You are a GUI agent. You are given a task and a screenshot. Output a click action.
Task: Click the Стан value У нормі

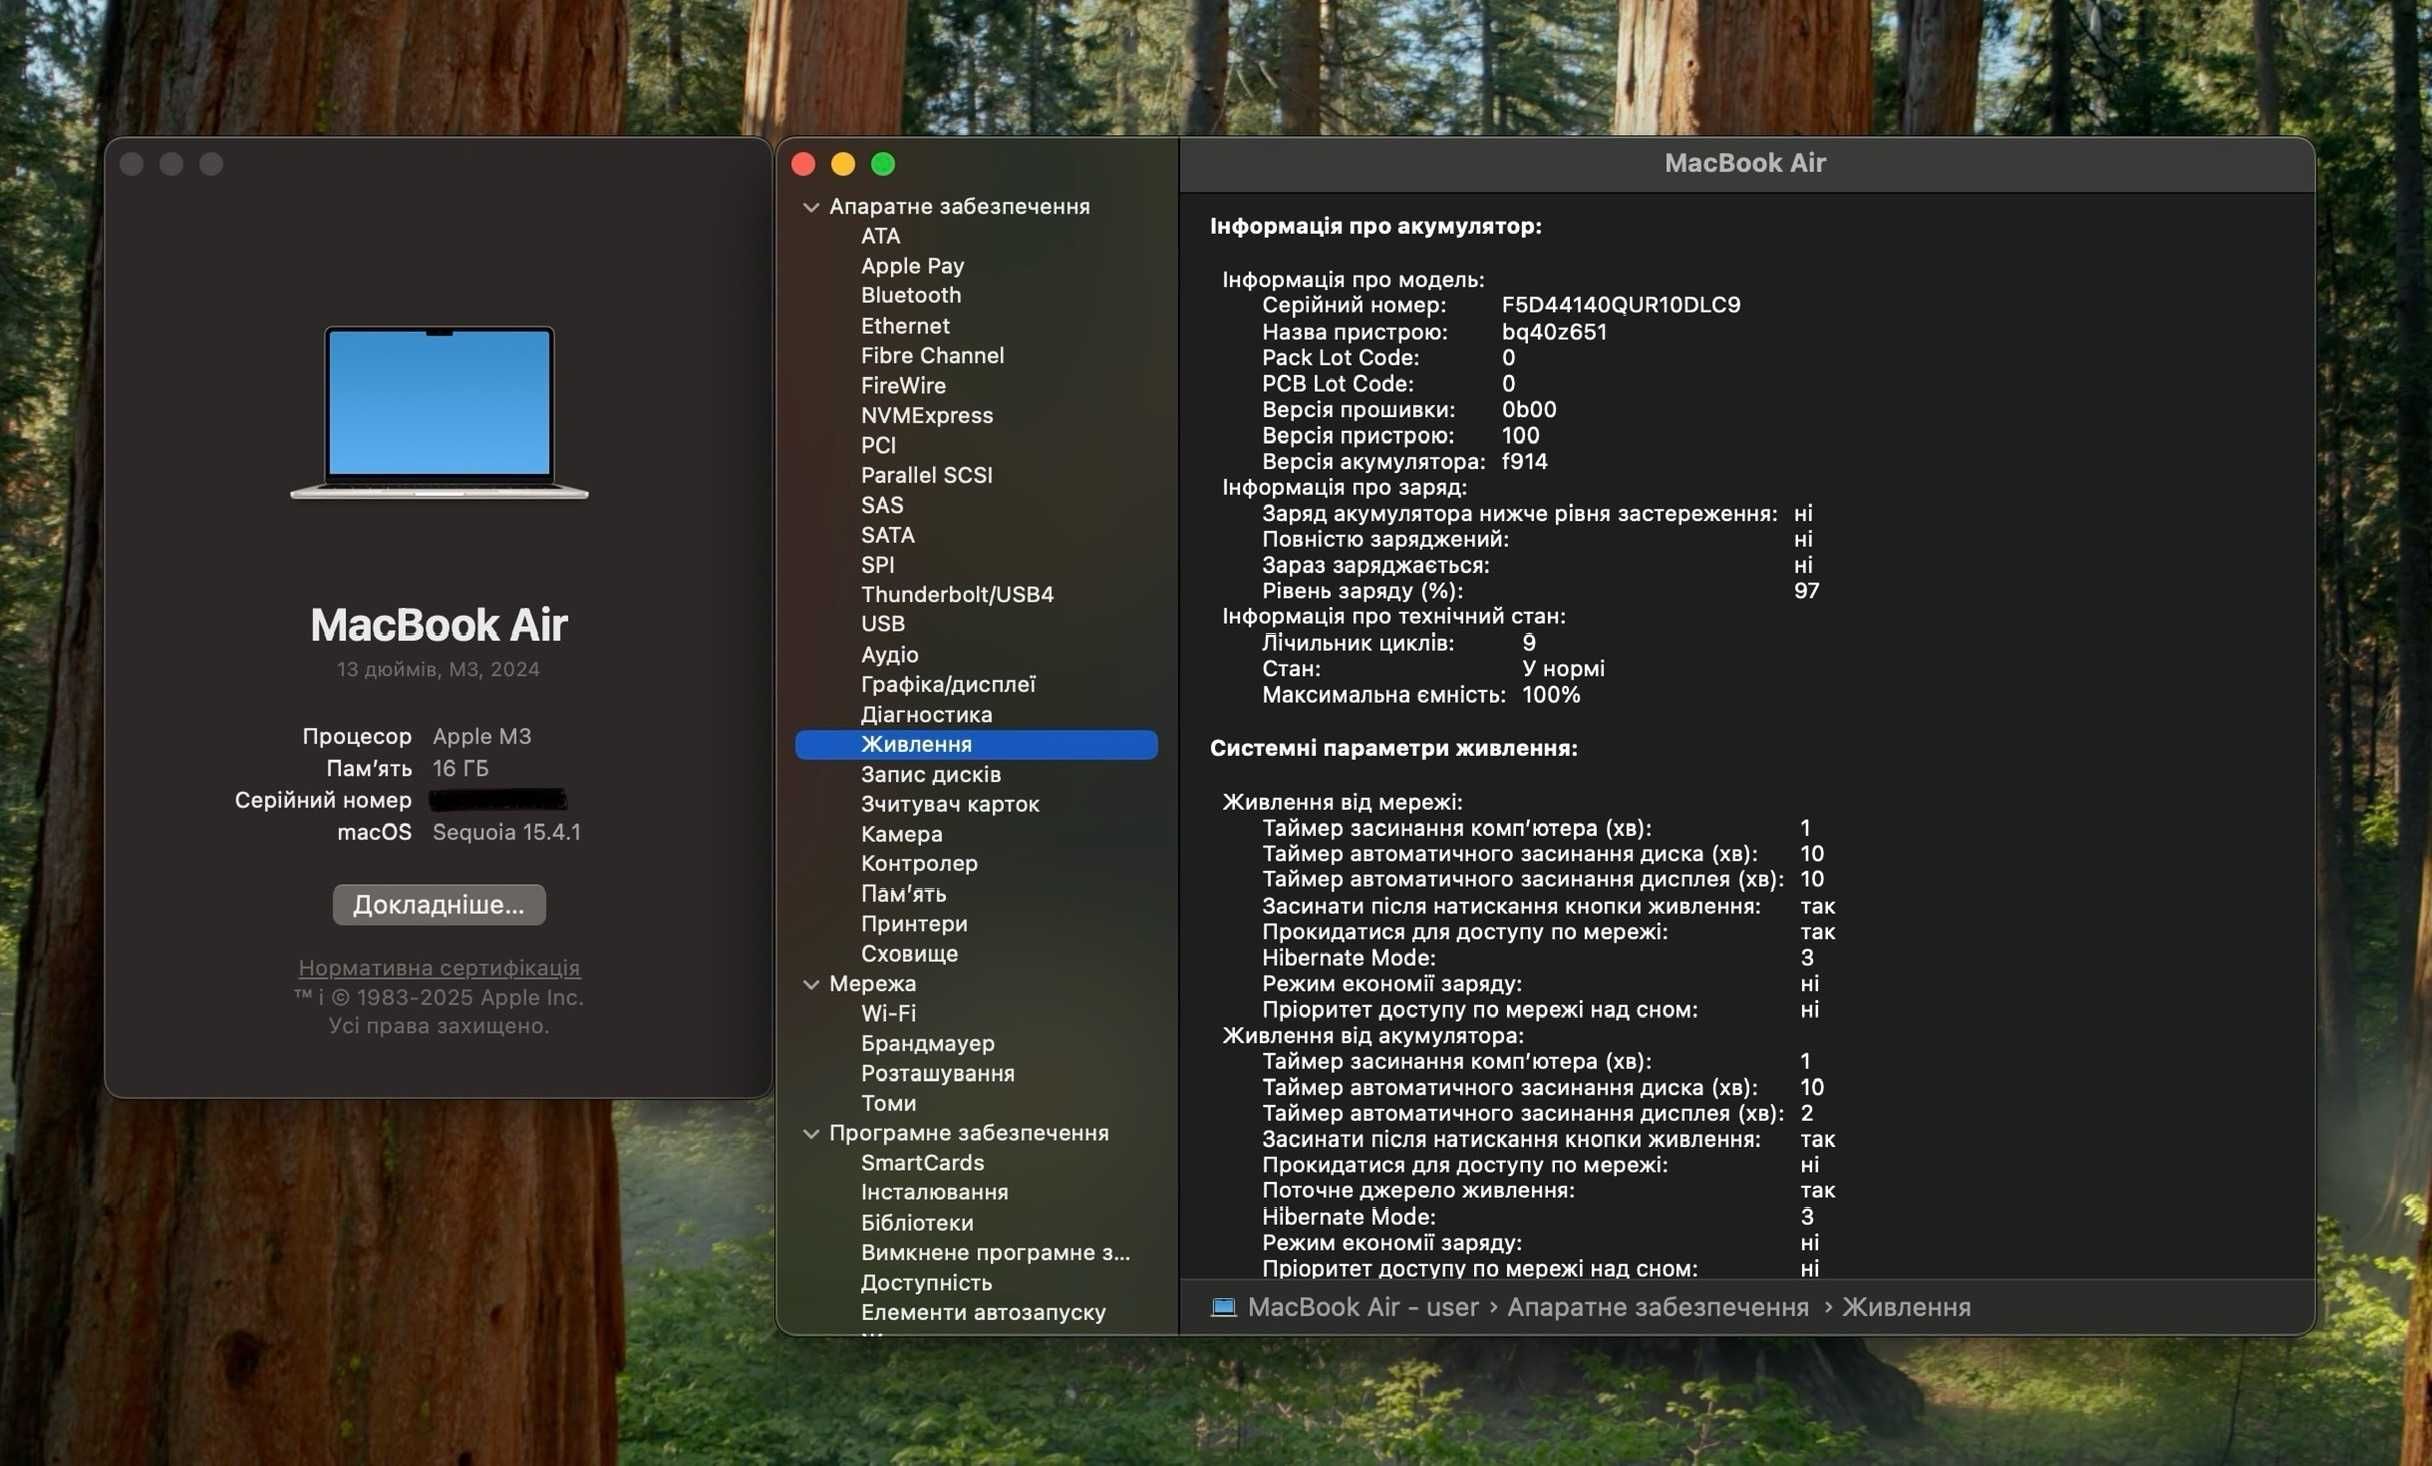(x=1563, y=669)
